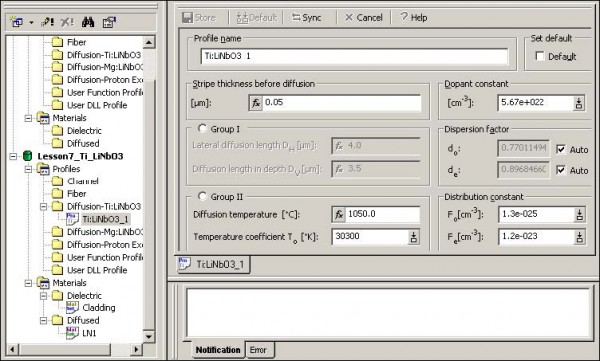Click the Stripe thickness value field

[342, 103]
